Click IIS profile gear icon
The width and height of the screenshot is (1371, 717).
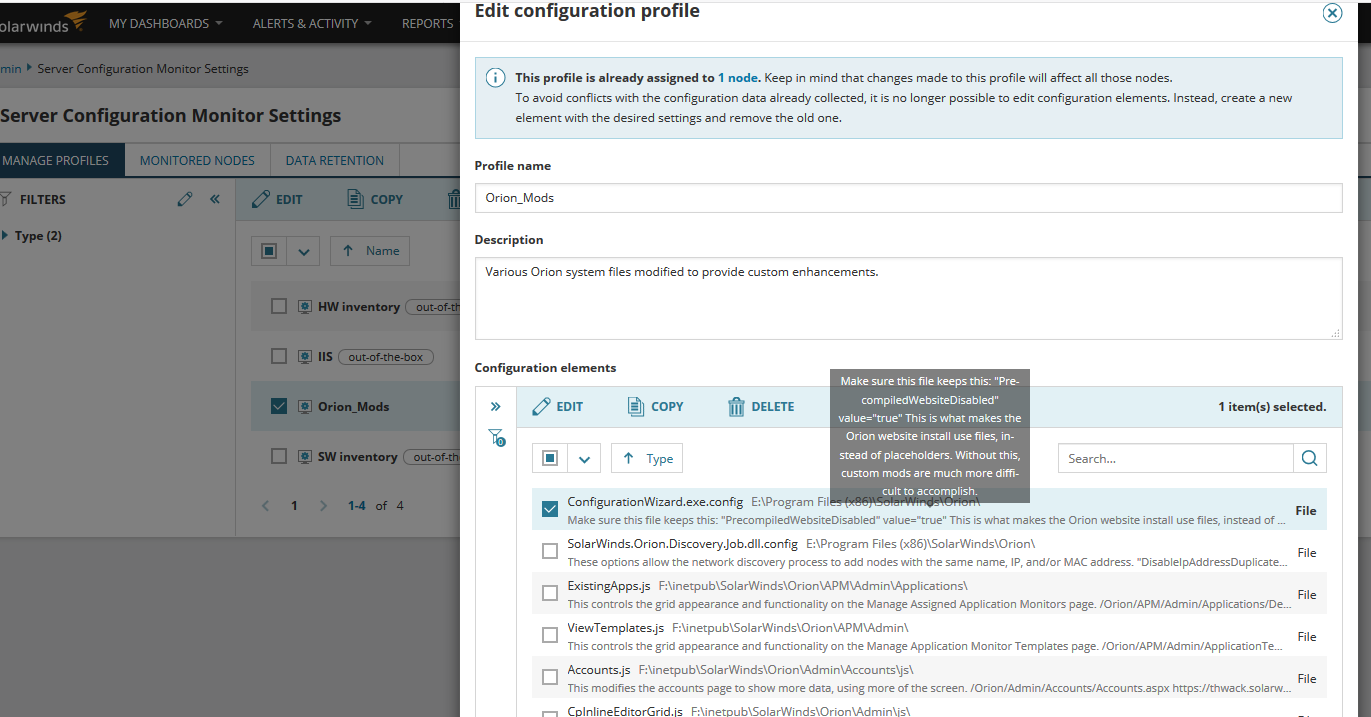coord(306,356)
